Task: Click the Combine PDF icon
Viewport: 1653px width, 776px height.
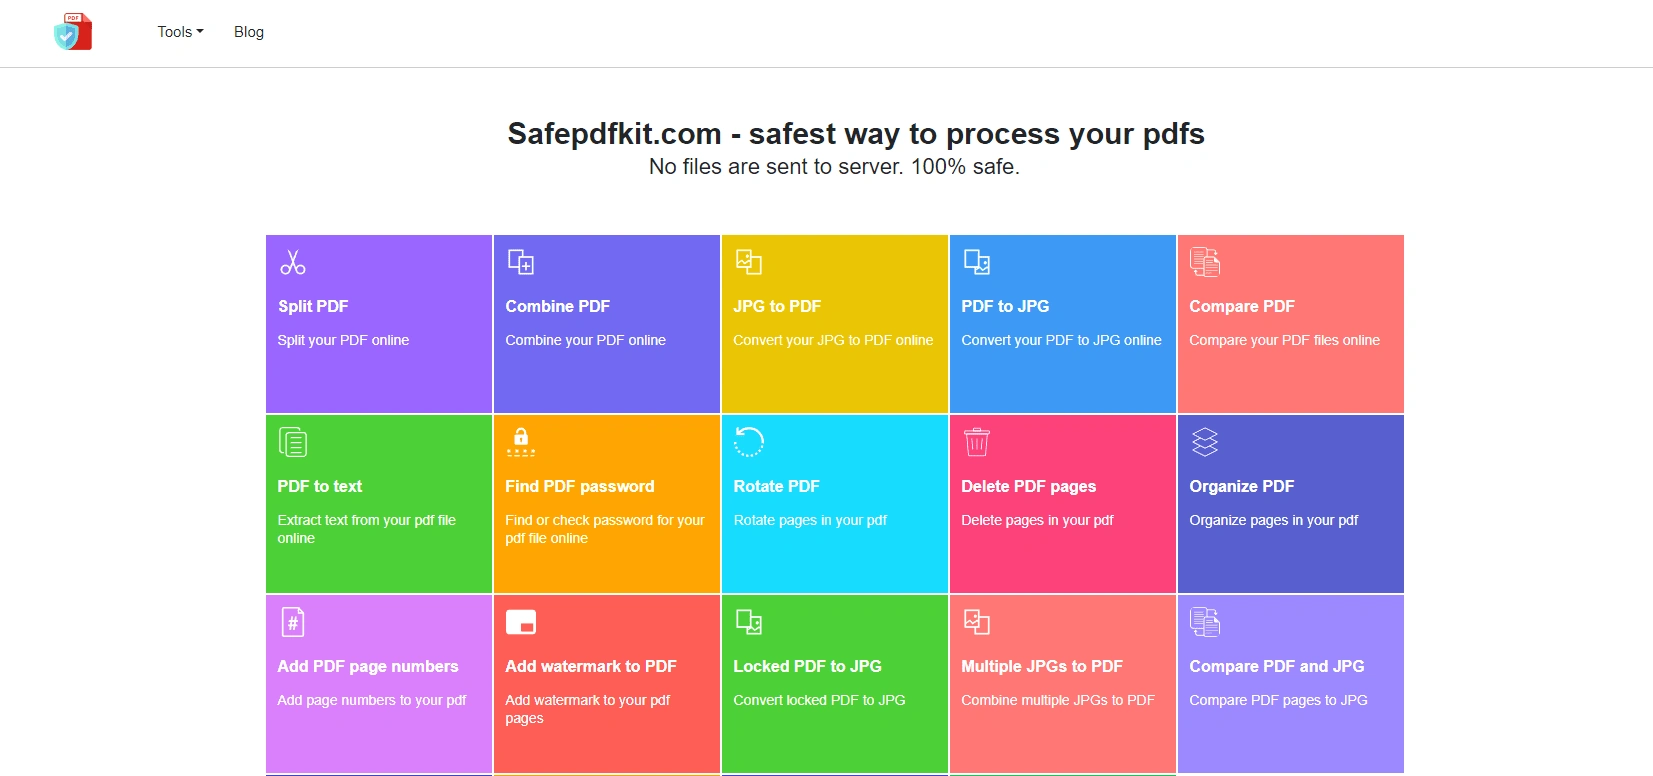Action: coord(521,262)
